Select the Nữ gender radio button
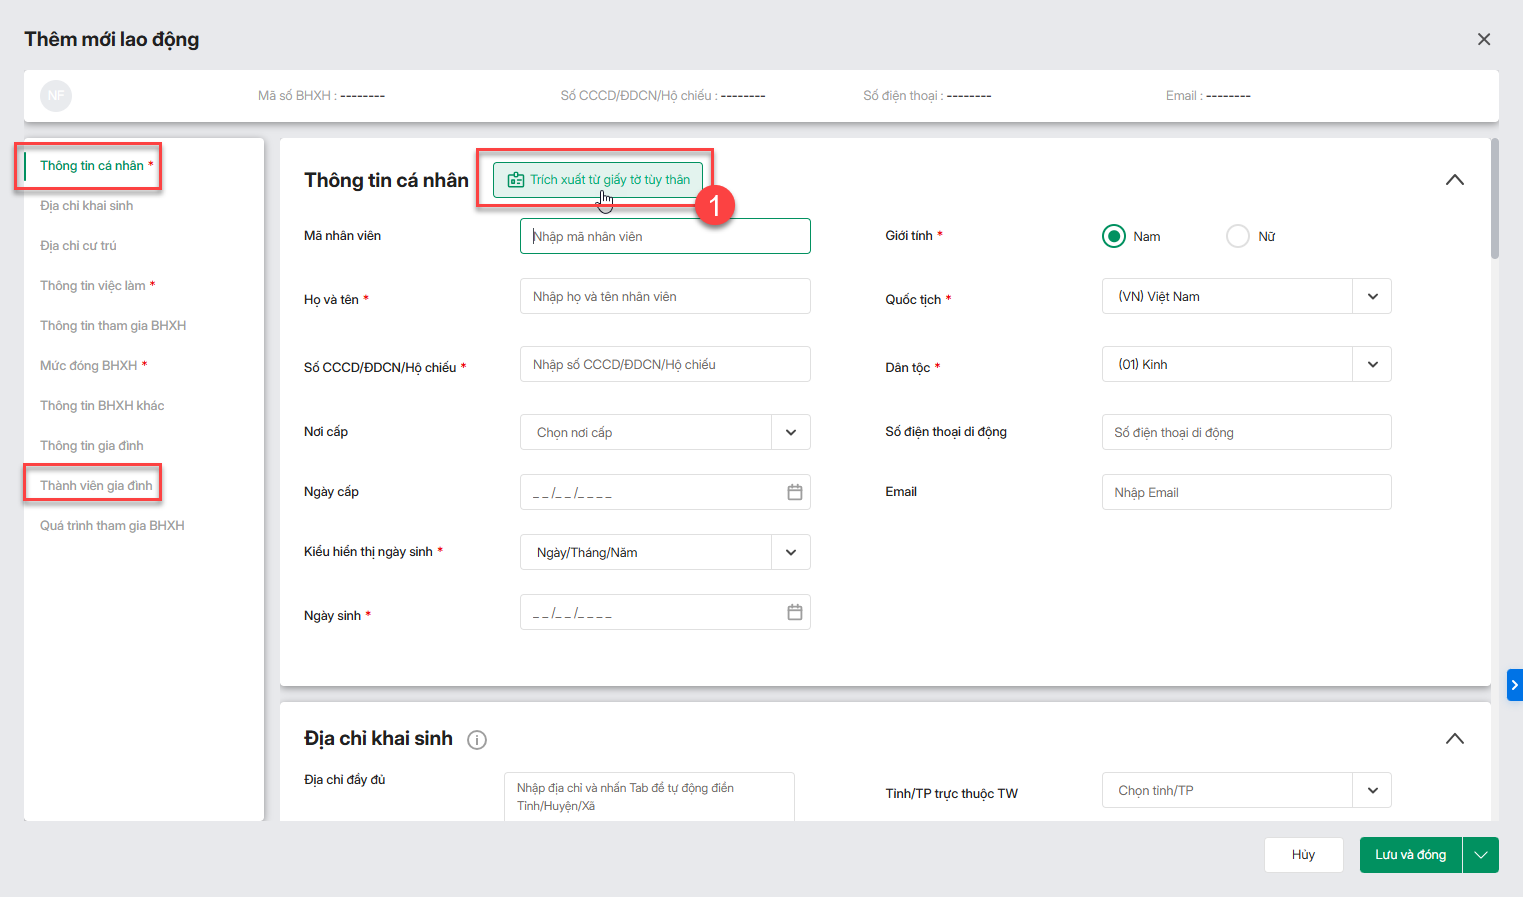The width and height of the screenshot is (1523, 897). click(x=1238, y=236)
